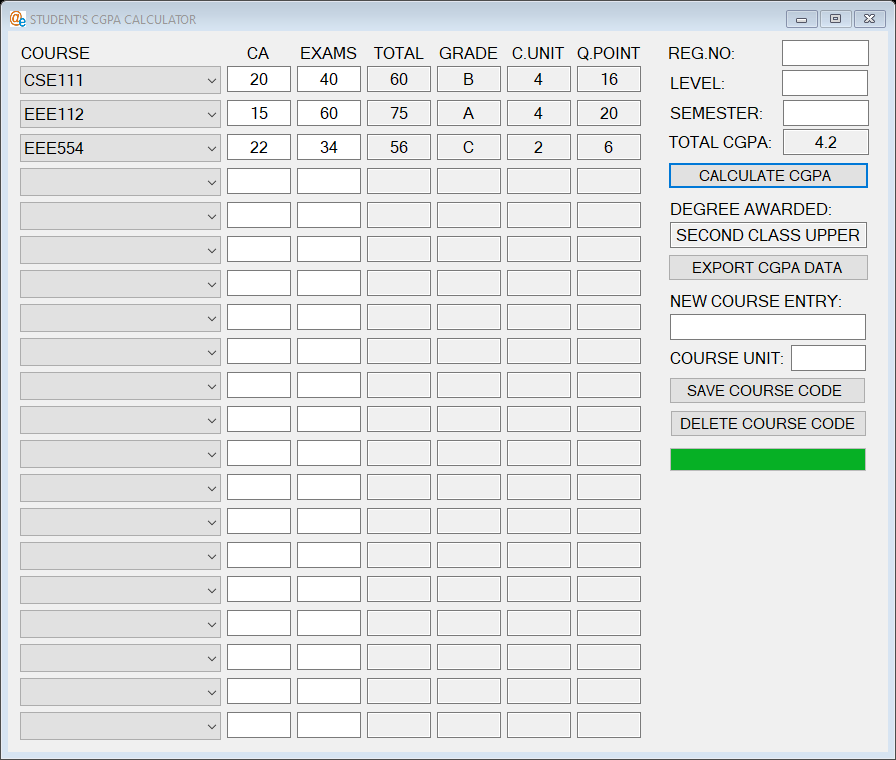Click the app icon in the title bar
Screen dimensions: 896x760
click(x=17, y=19)
